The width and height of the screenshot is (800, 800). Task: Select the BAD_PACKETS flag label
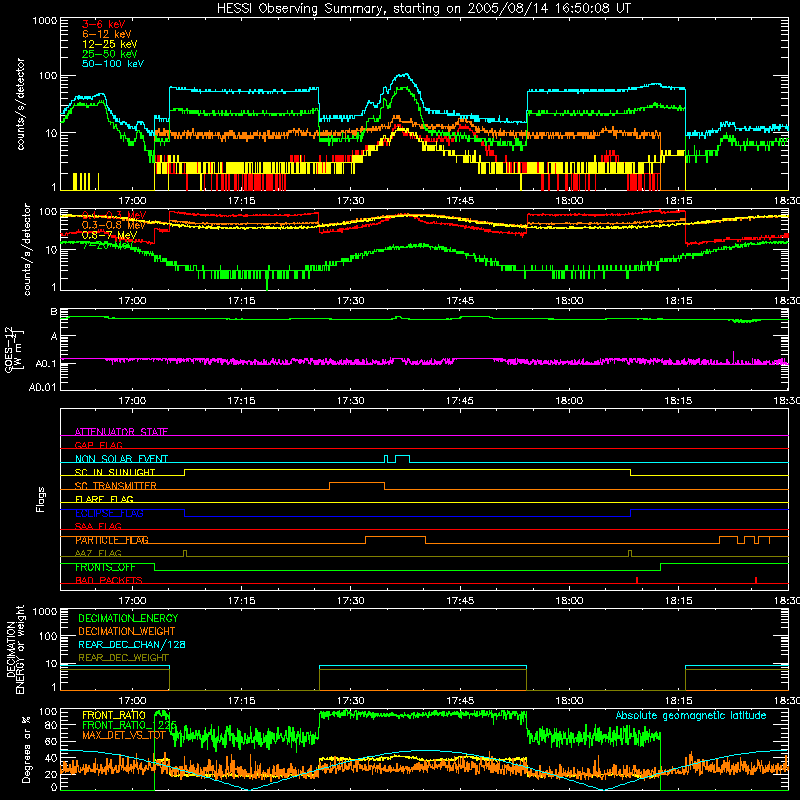click(x=109, y=580)
